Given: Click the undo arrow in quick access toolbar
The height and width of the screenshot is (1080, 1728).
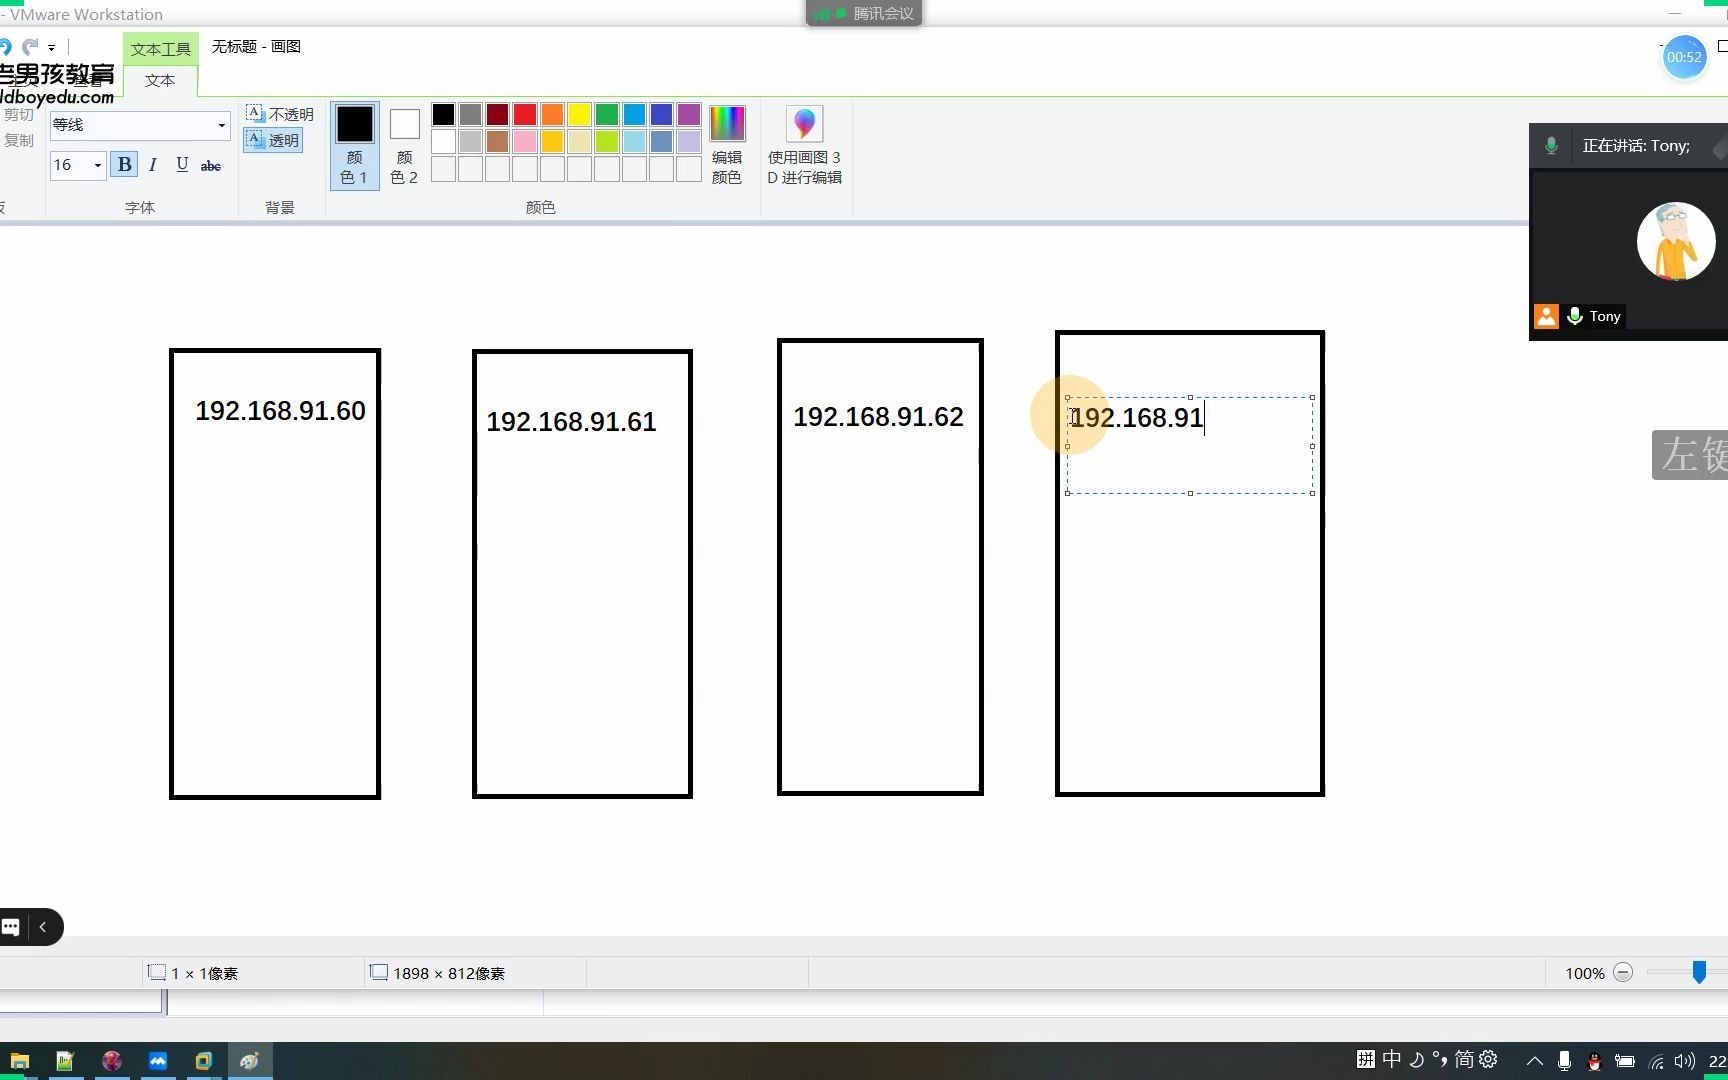Looking at the screenshot, I should coord(5,47).
